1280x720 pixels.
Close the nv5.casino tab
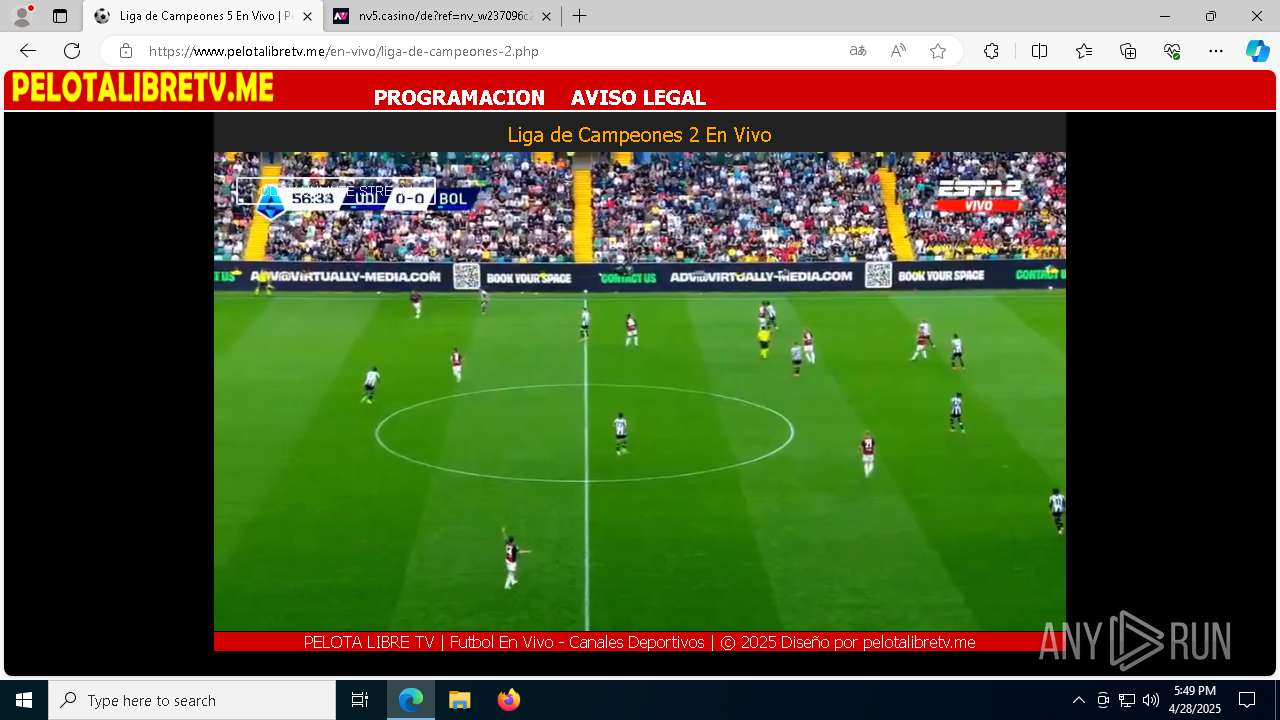click(546, 16)
